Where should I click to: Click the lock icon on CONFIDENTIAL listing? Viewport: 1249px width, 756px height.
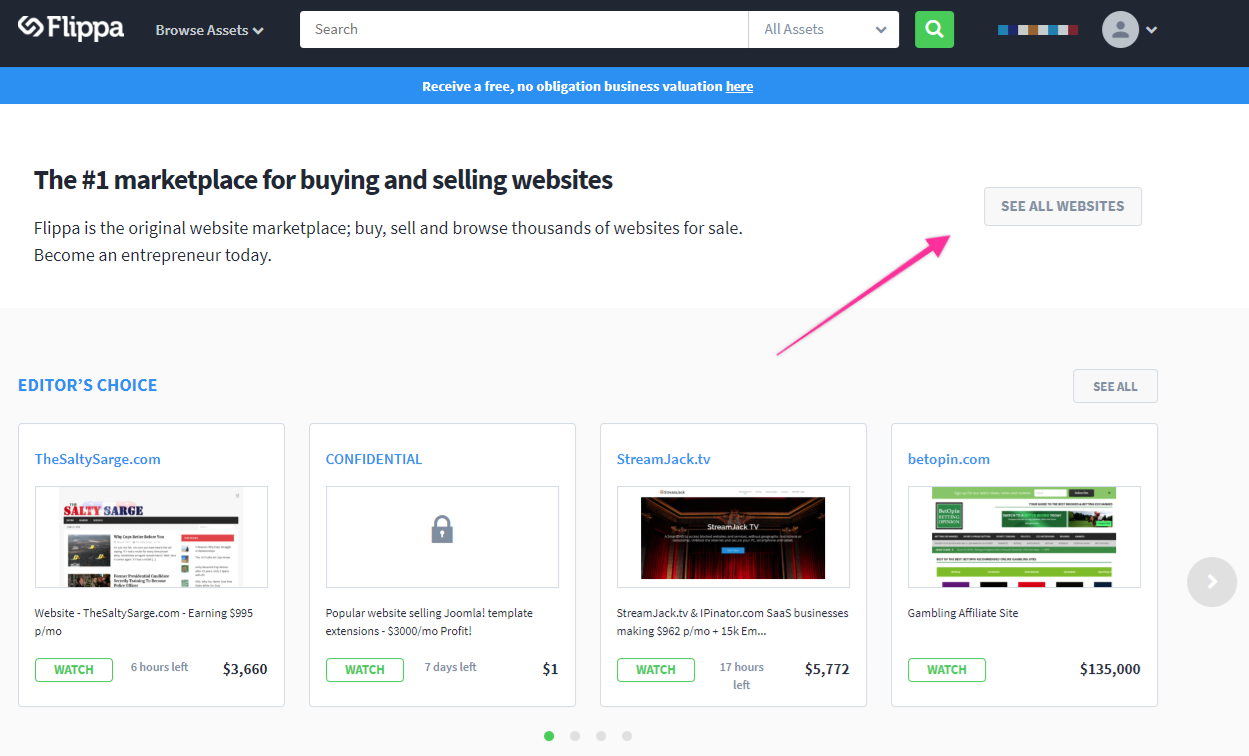pyautogui.click(x=442, y=529)
